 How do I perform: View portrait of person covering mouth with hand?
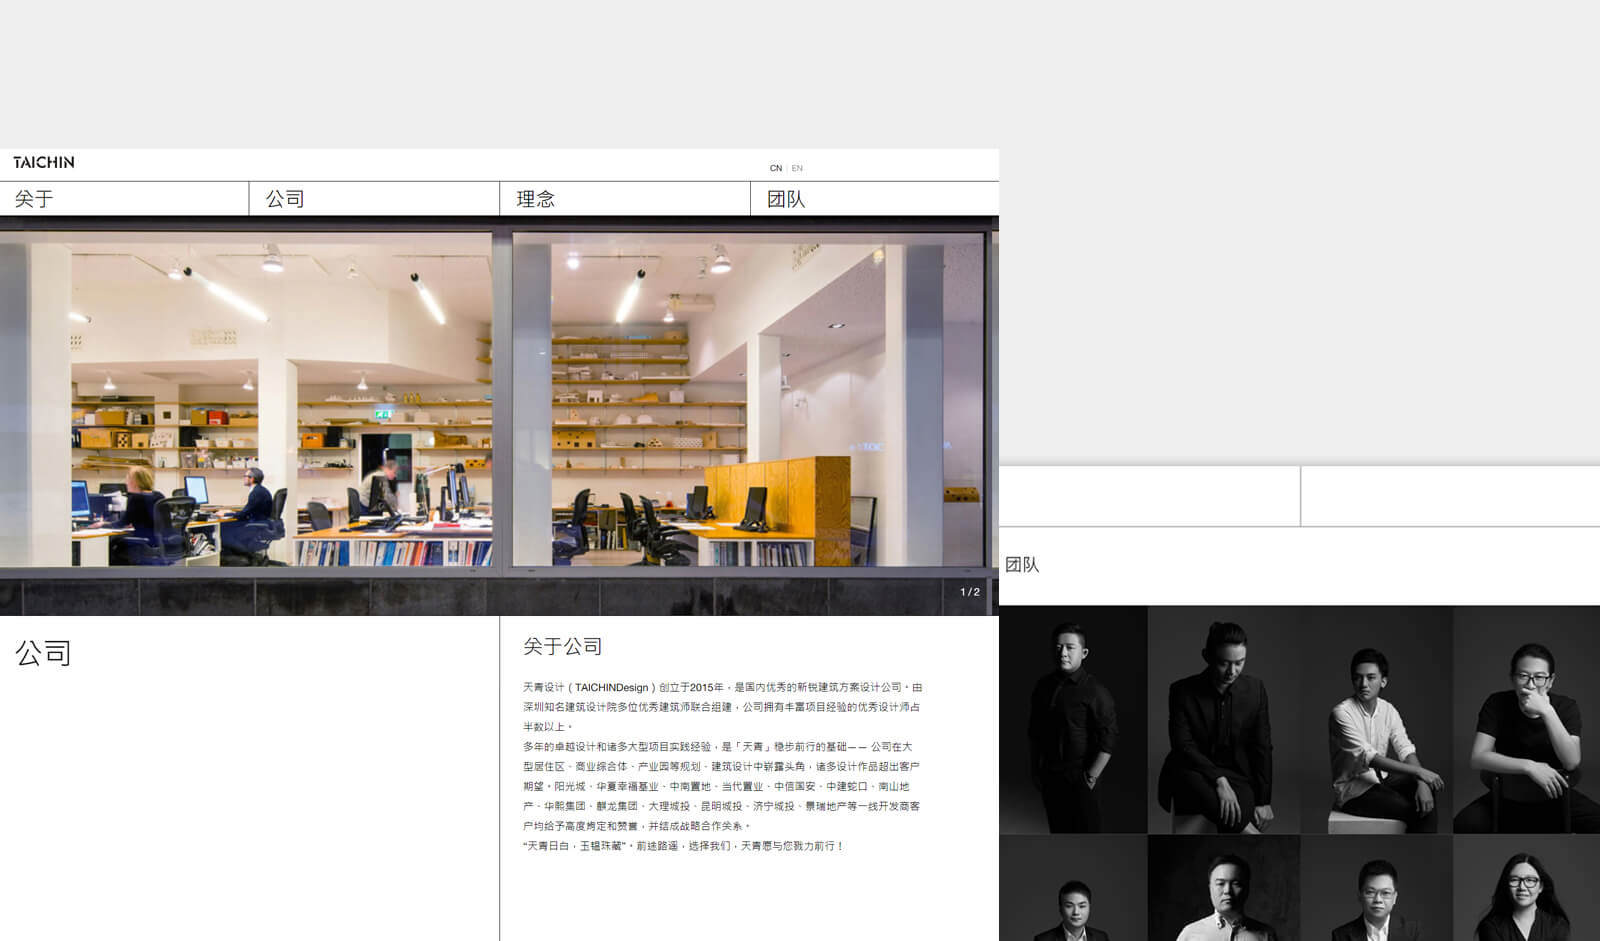pyautogui.click(x=1526, y=718)
